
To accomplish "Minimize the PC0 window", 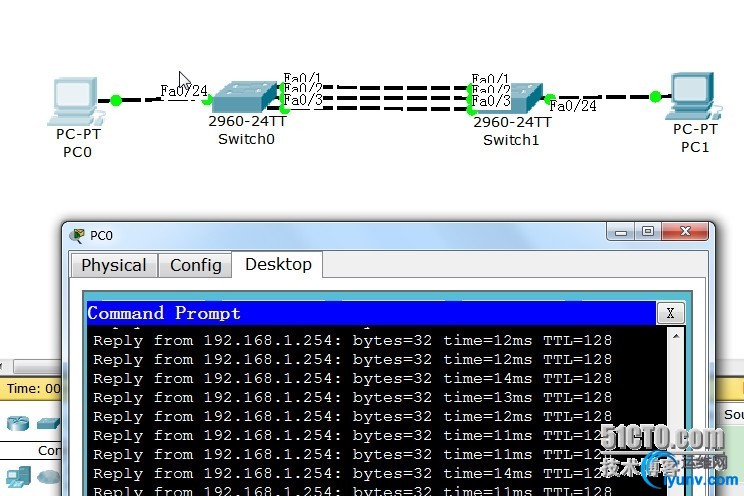I will tap(621, 232).
